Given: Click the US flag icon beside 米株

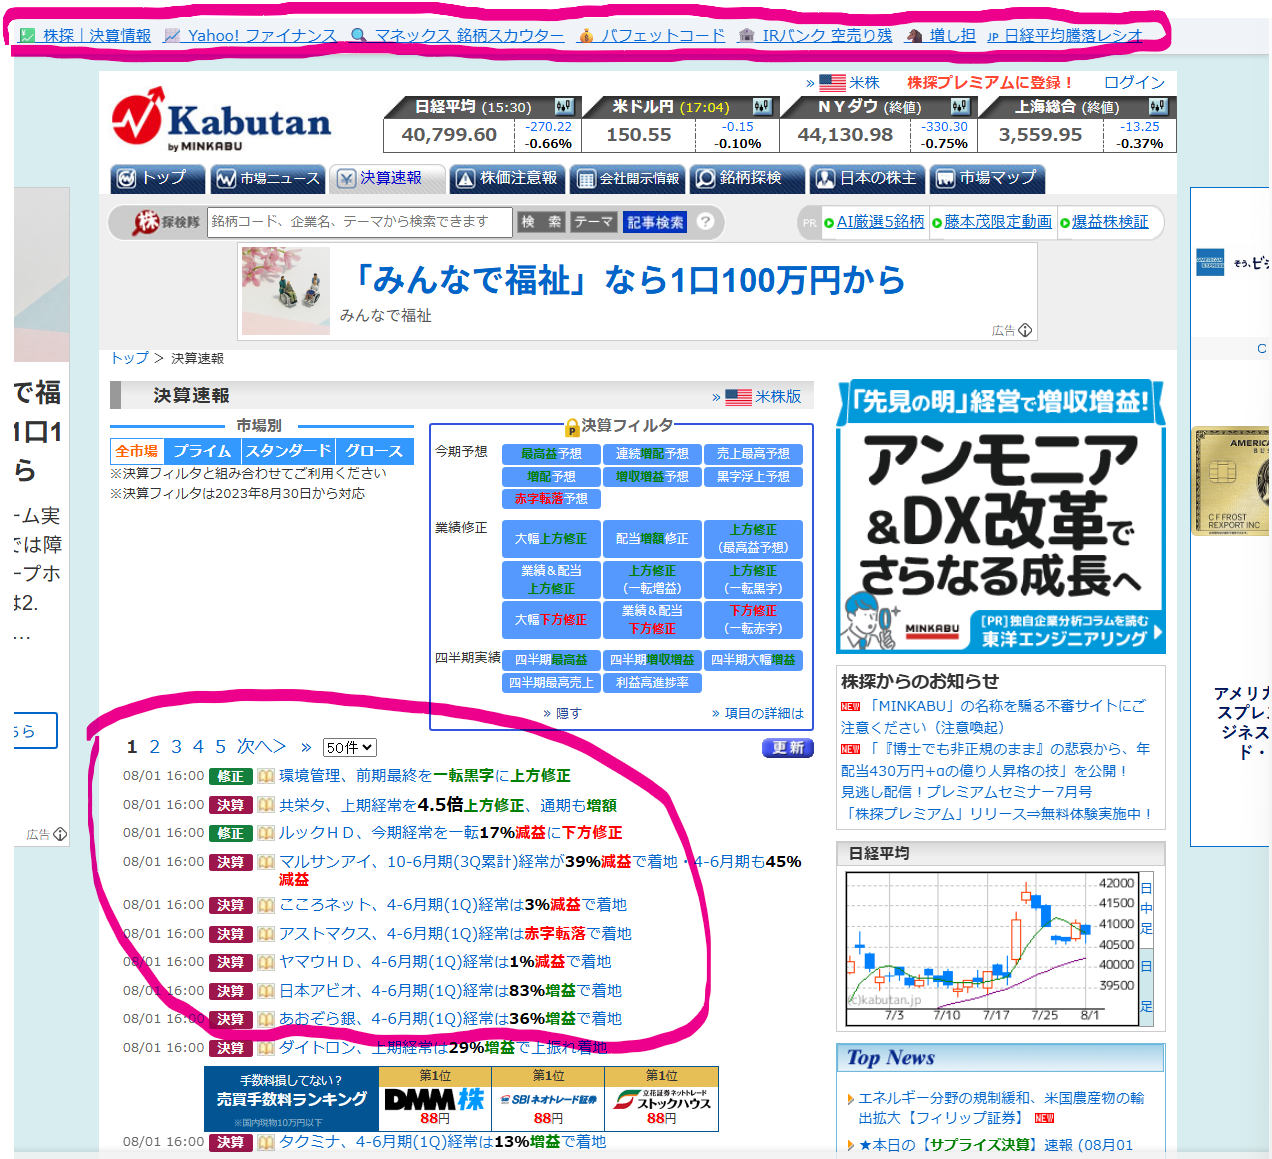Looking at the screenshot, I should coord(832,83).
